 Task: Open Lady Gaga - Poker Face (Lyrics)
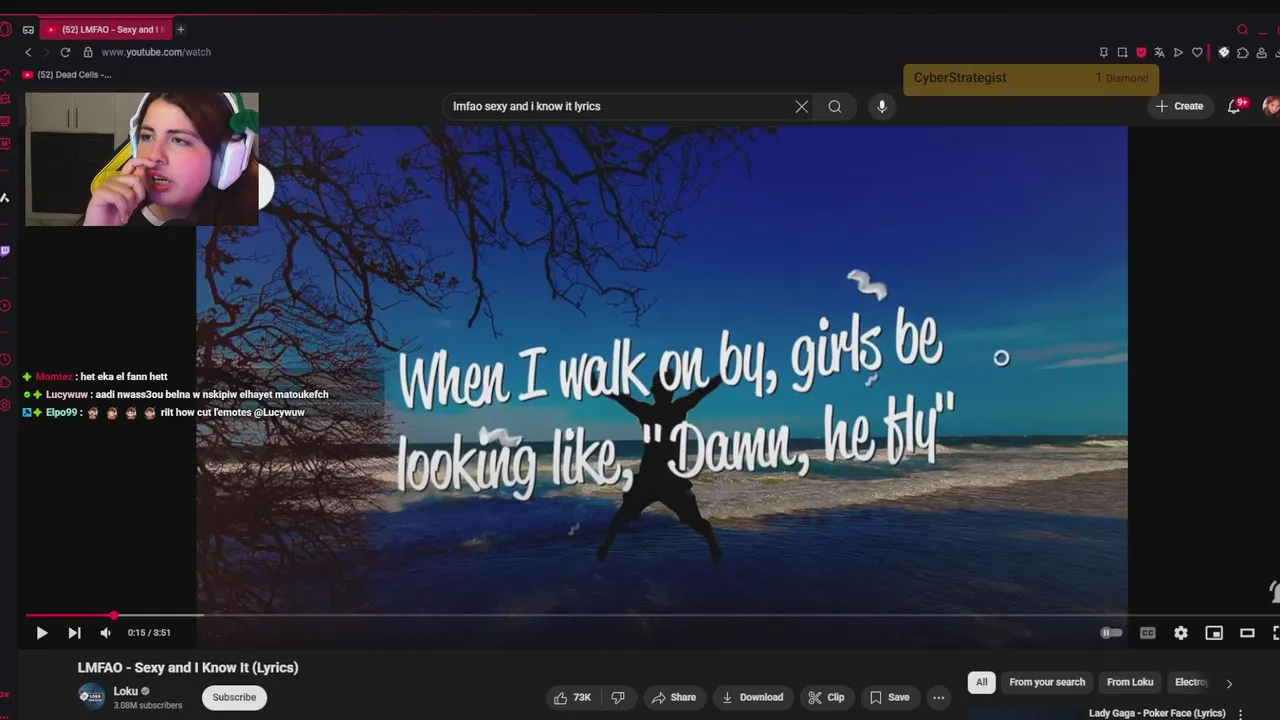pos(1157,713)
